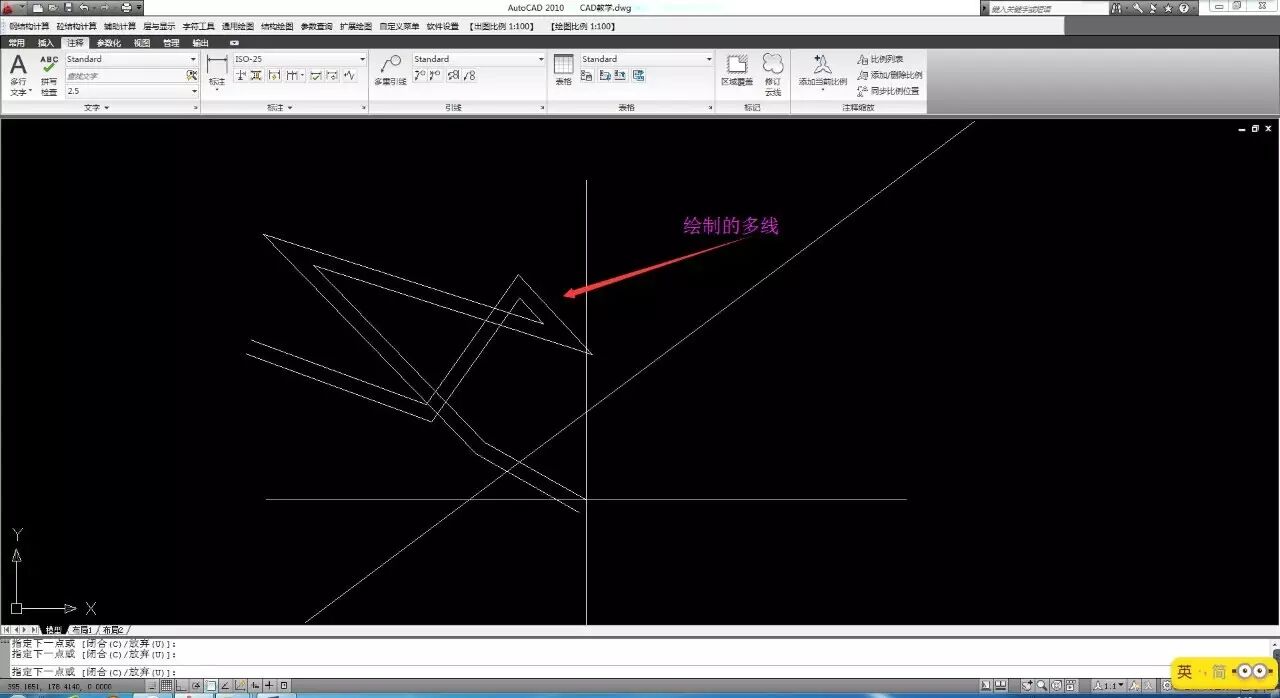This screenshot has width=1280, height=698.
Task: Insert a 表格 table
Action: [x=563, y=70]
